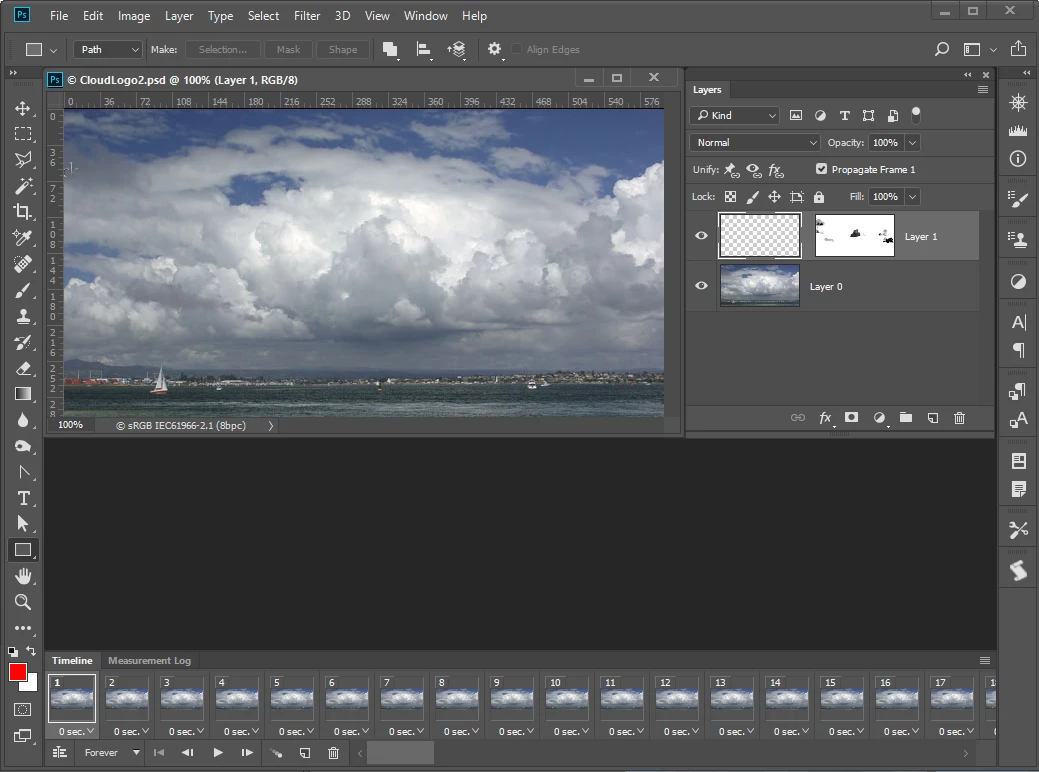Screen dimensions: 1039x772
Task: Switch to the Measurement Log tab
Action: tap(149, 661)
